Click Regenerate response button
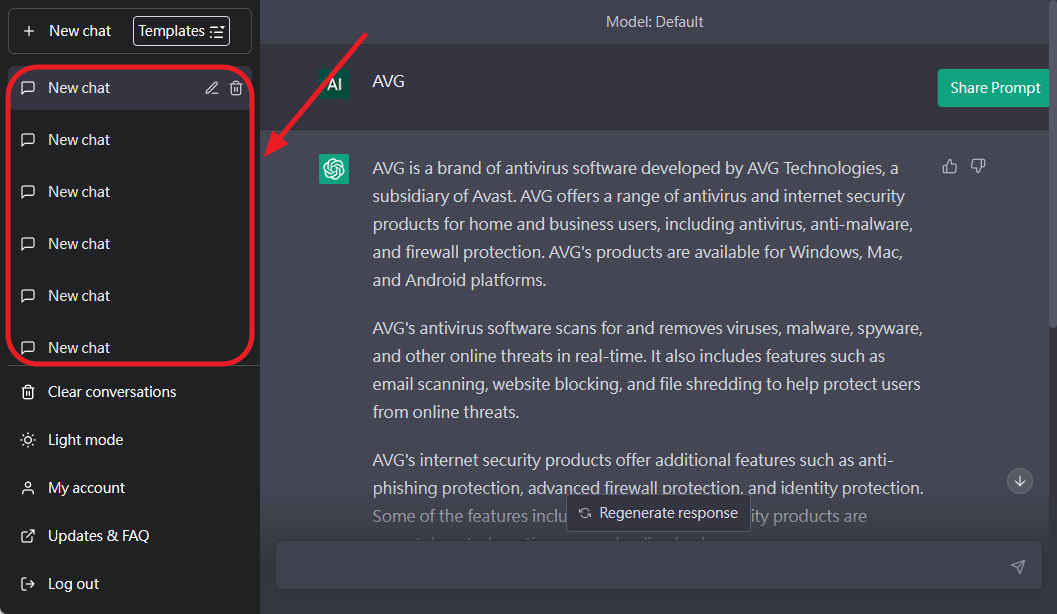The width and height of the screenshot is (1057, 614). coord(658,513)
